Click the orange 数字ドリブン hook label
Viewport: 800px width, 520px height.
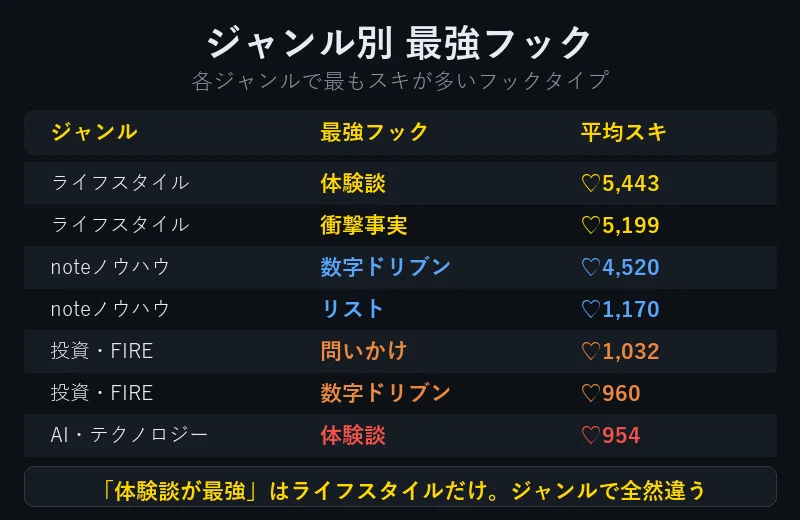point(385,393)
